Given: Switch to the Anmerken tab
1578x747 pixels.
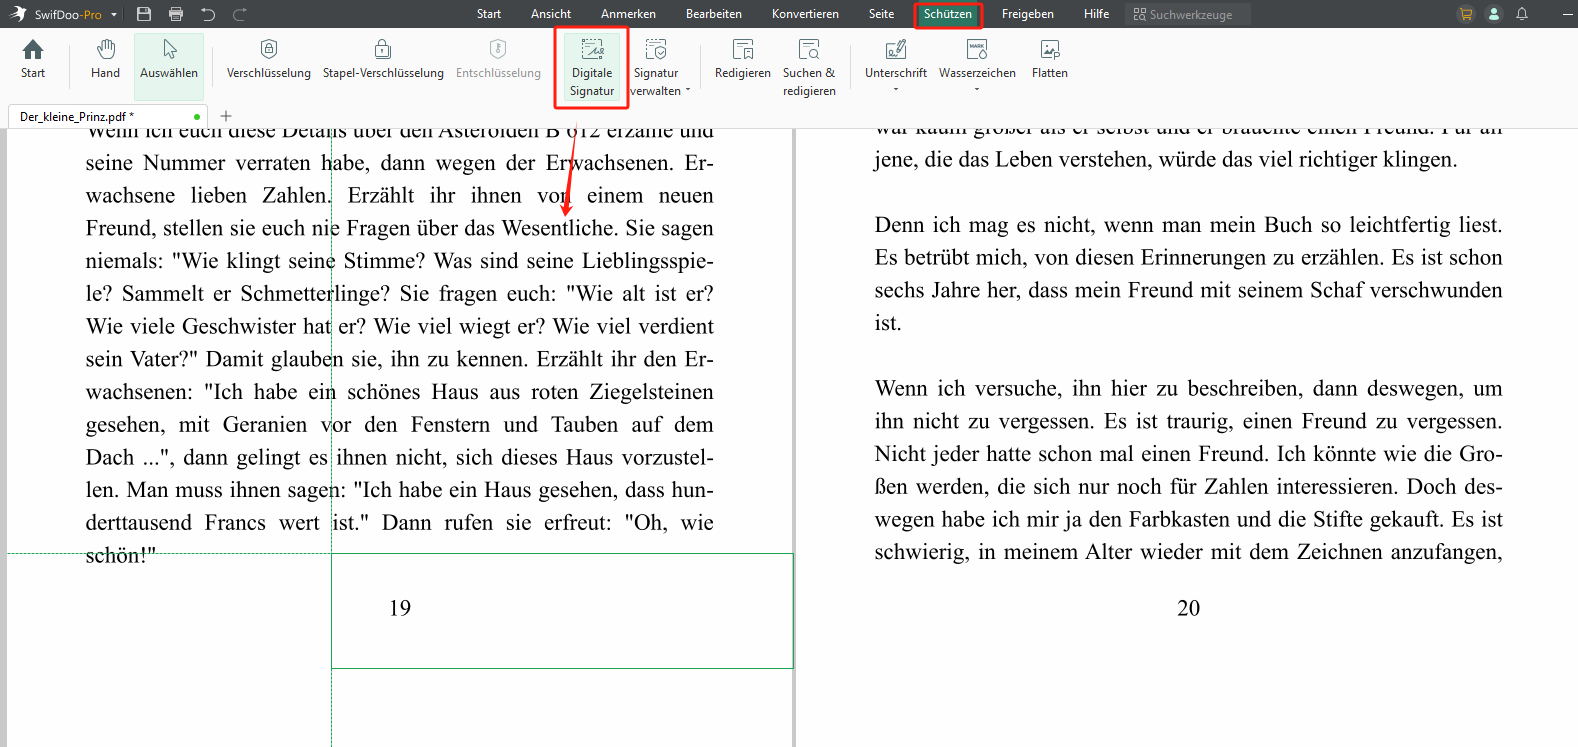Looking at the screenshot, I should (628, 14).
